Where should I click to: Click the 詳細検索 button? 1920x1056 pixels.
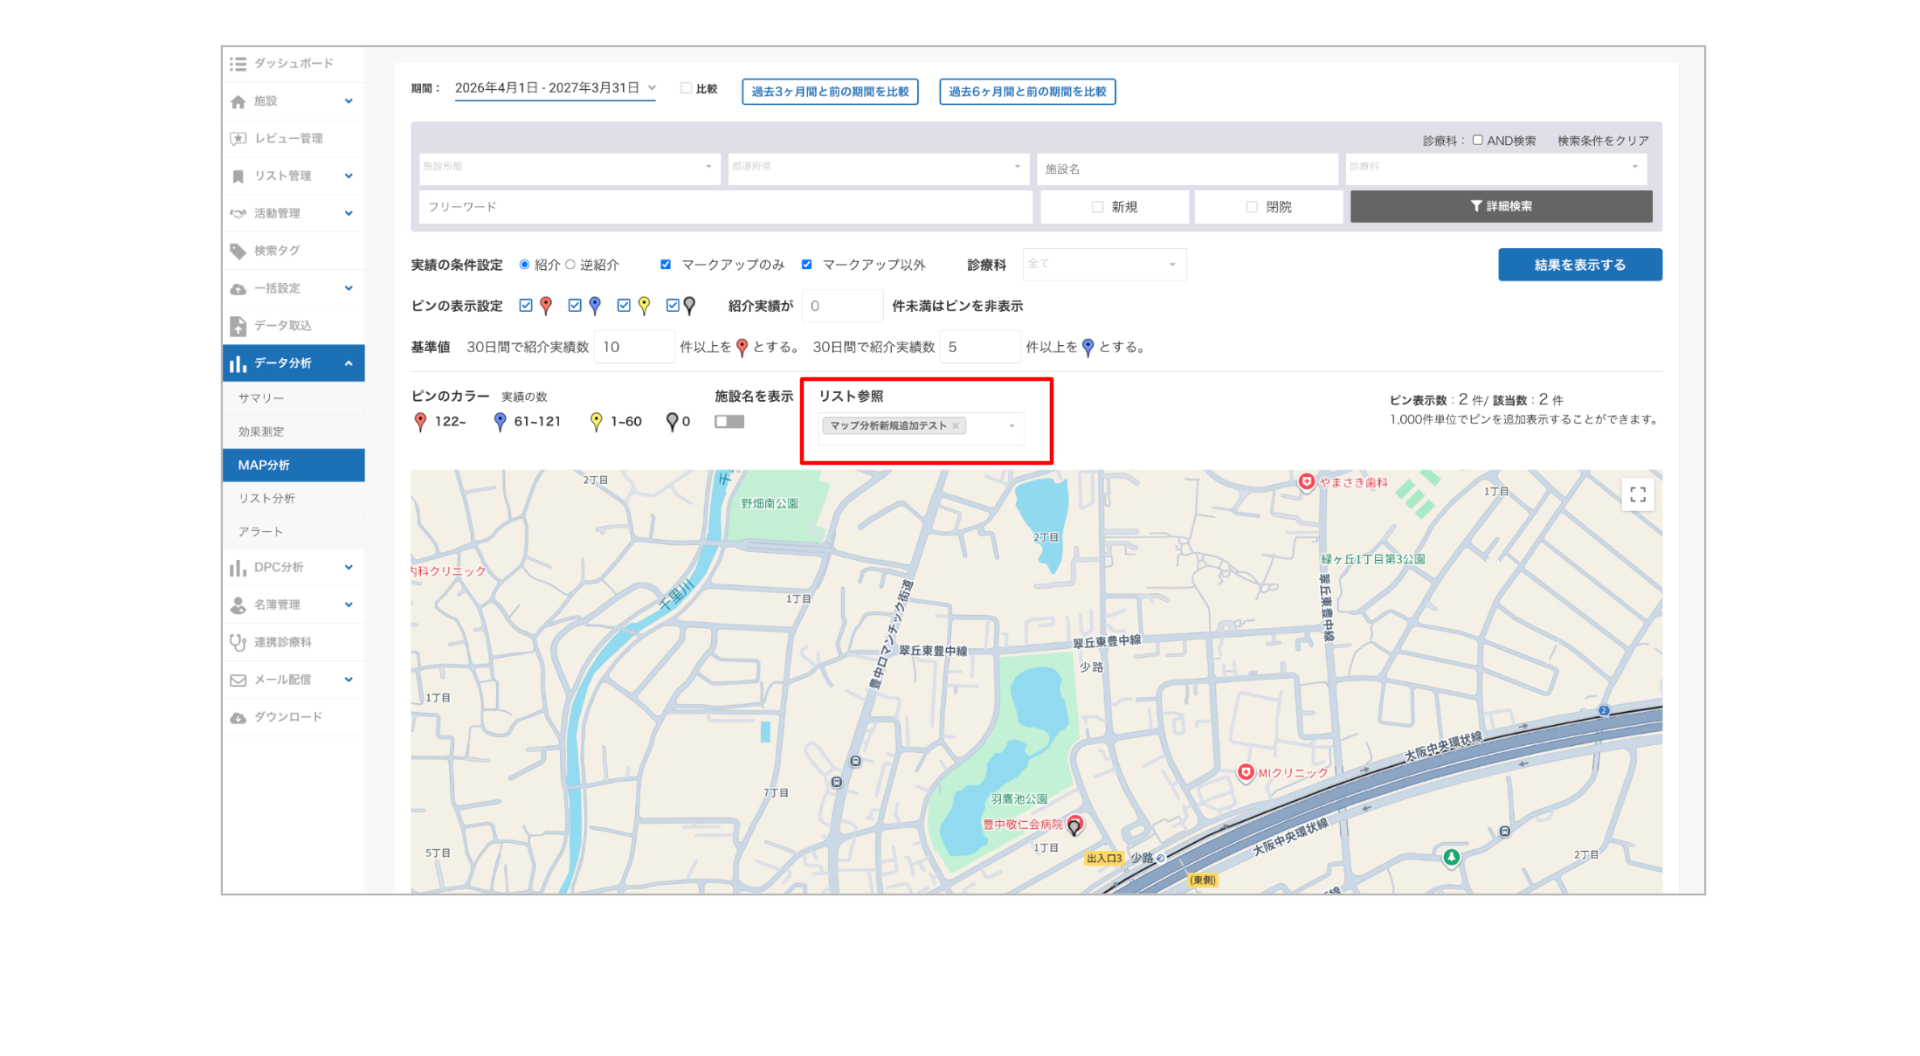(x=1501, y=207)
